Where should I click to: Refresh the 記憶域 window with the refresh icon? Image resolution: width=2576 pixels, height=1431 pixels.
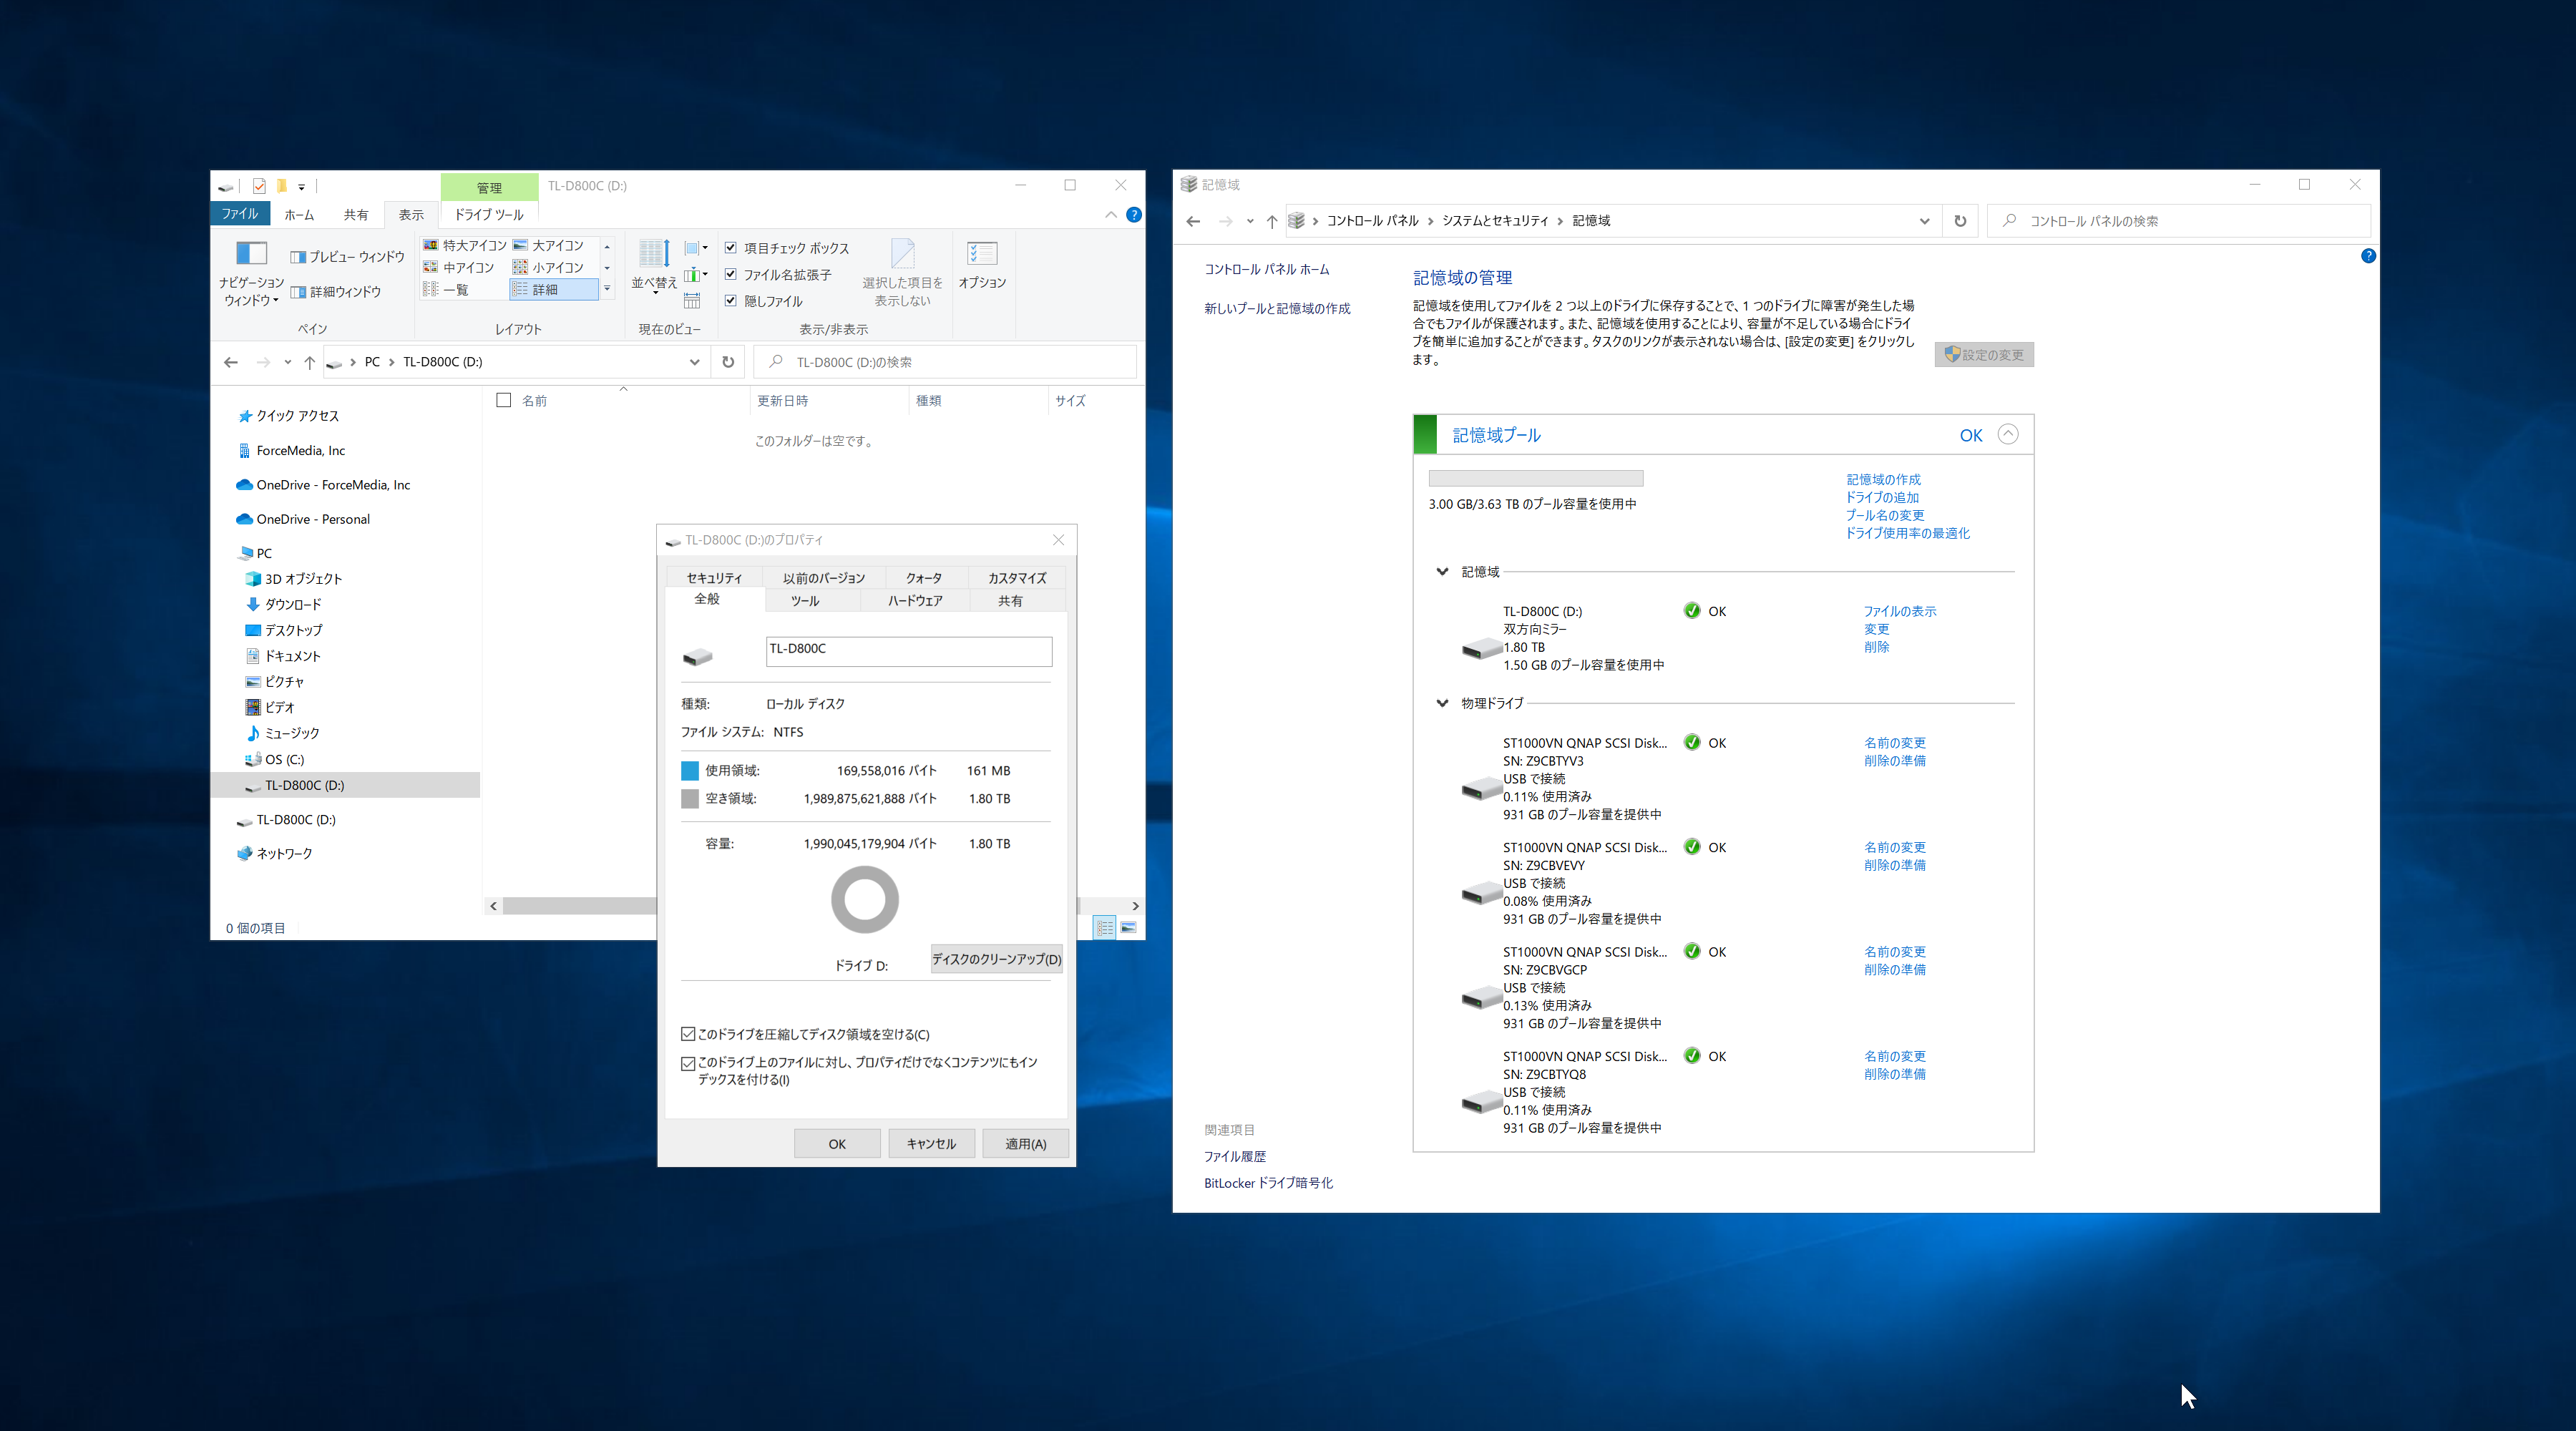click(1959, 221)
